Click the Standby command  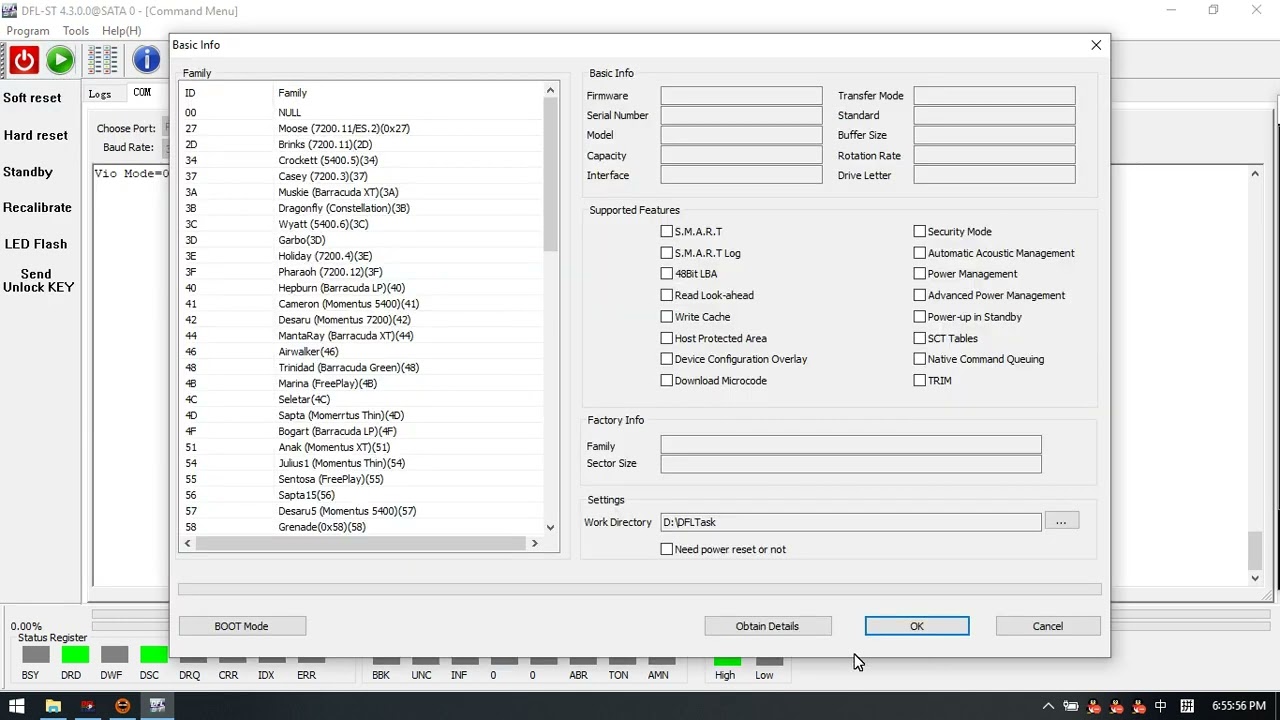pos(28,172)
